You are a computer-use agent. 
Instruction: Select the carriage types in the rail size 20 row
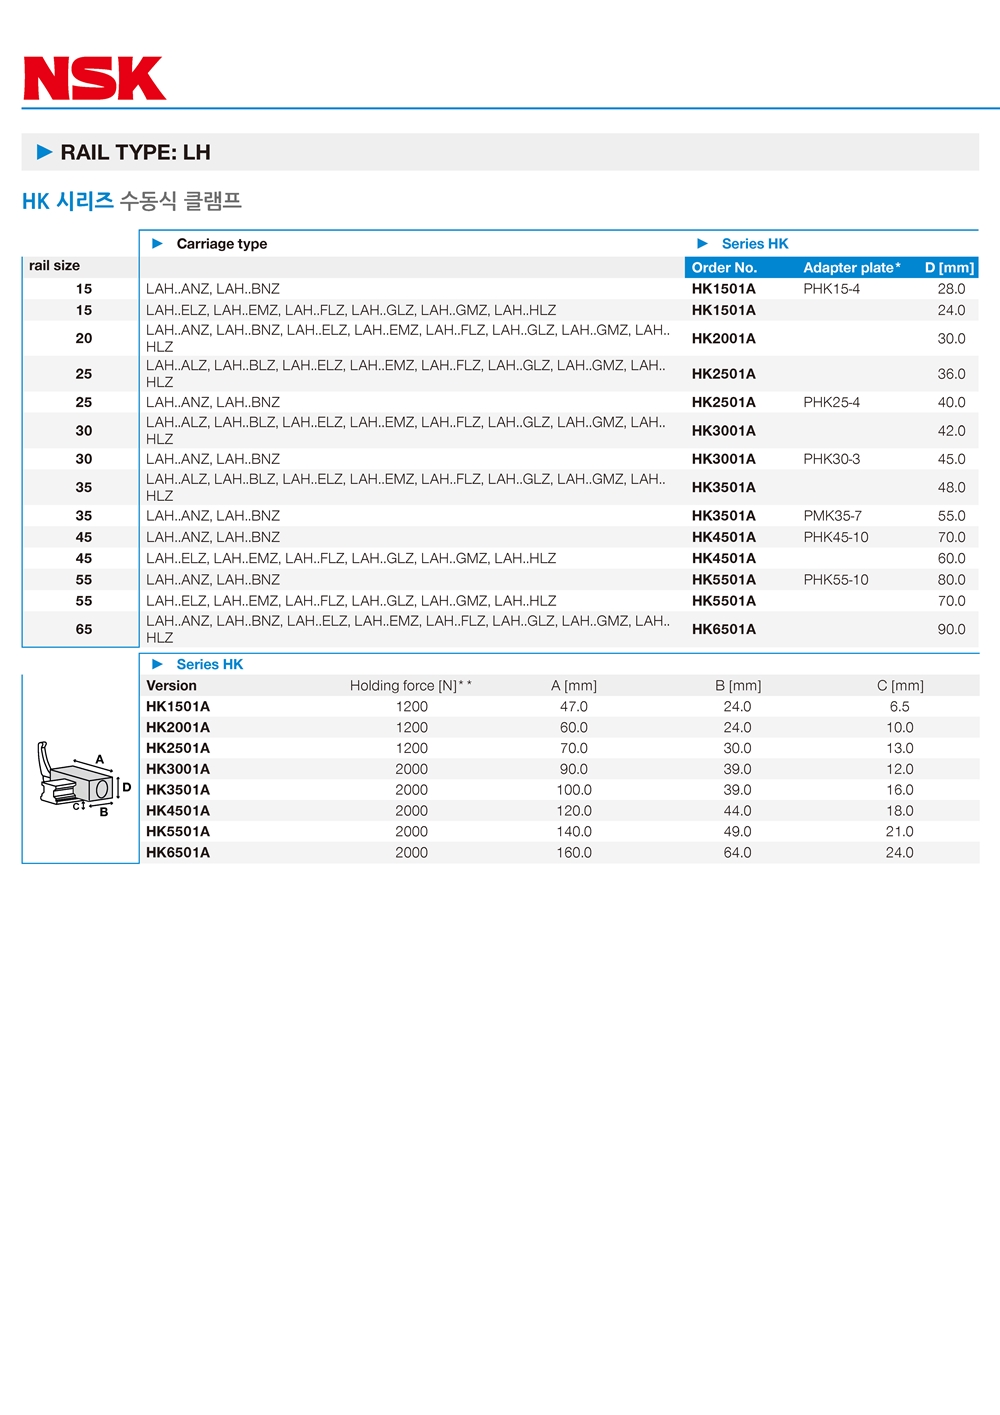pos(408,338)
